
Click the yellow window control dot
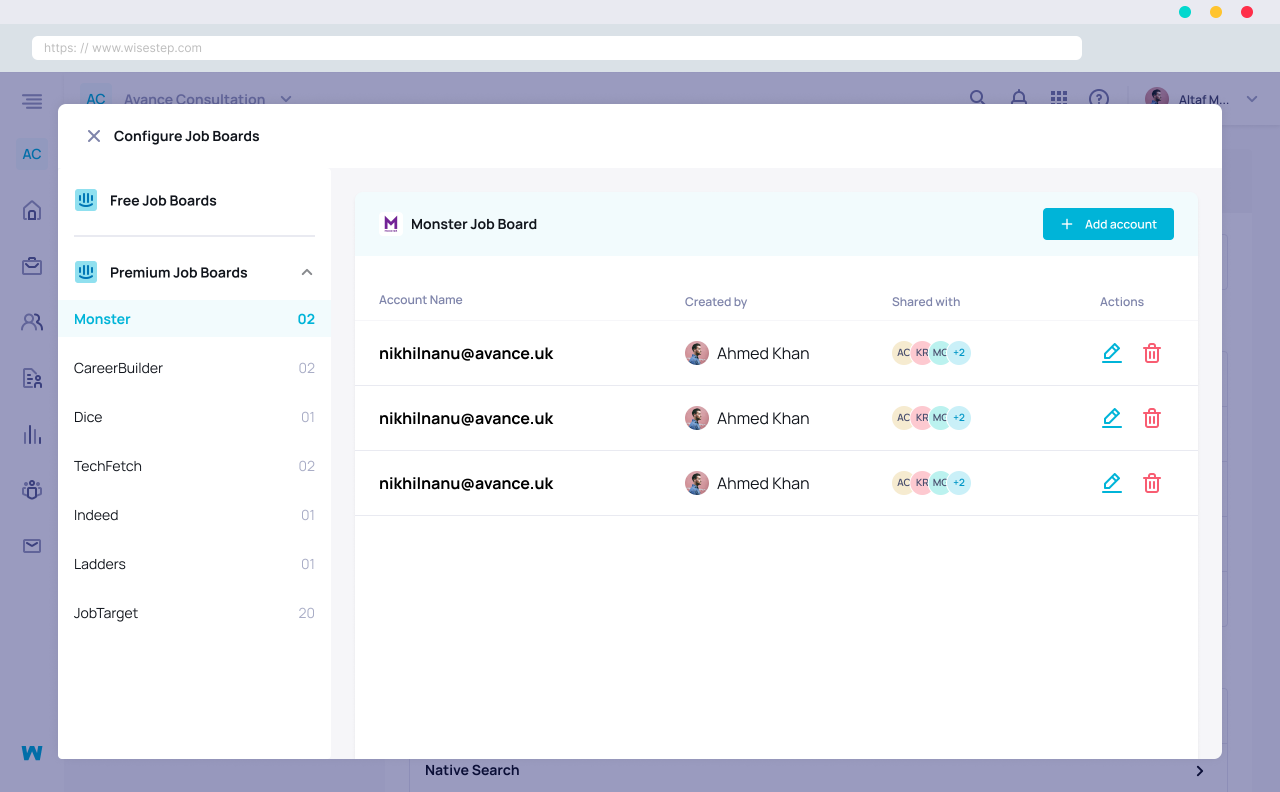tap(1216, 12)
